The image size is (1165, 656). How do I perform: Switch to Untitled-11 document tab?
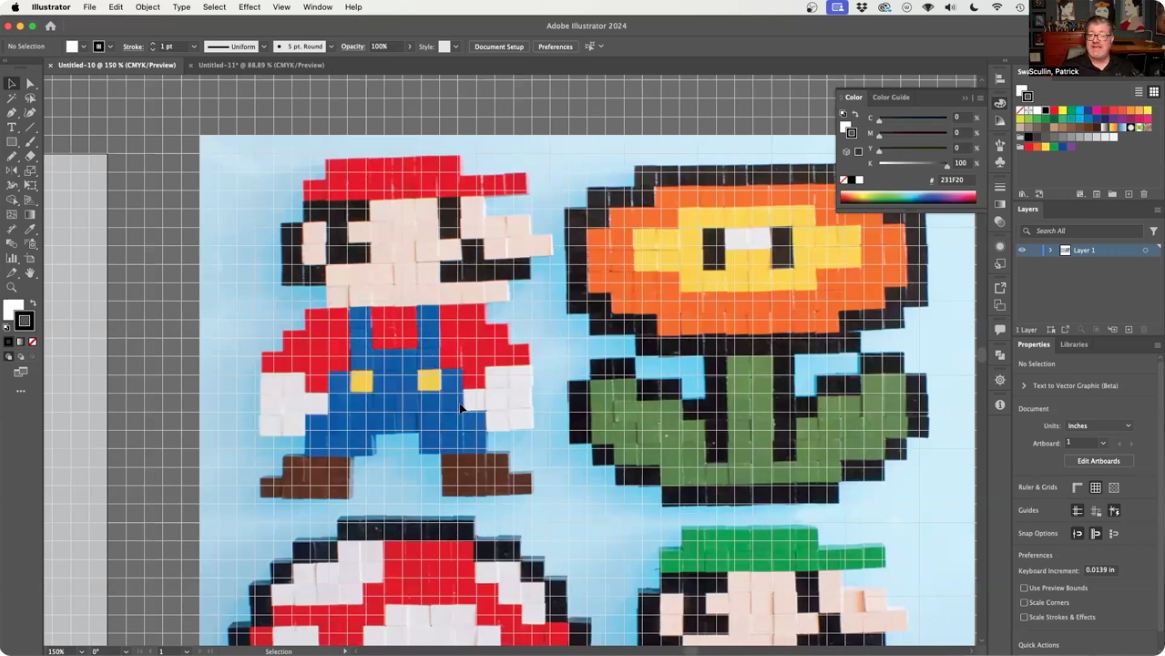(261, 65)
